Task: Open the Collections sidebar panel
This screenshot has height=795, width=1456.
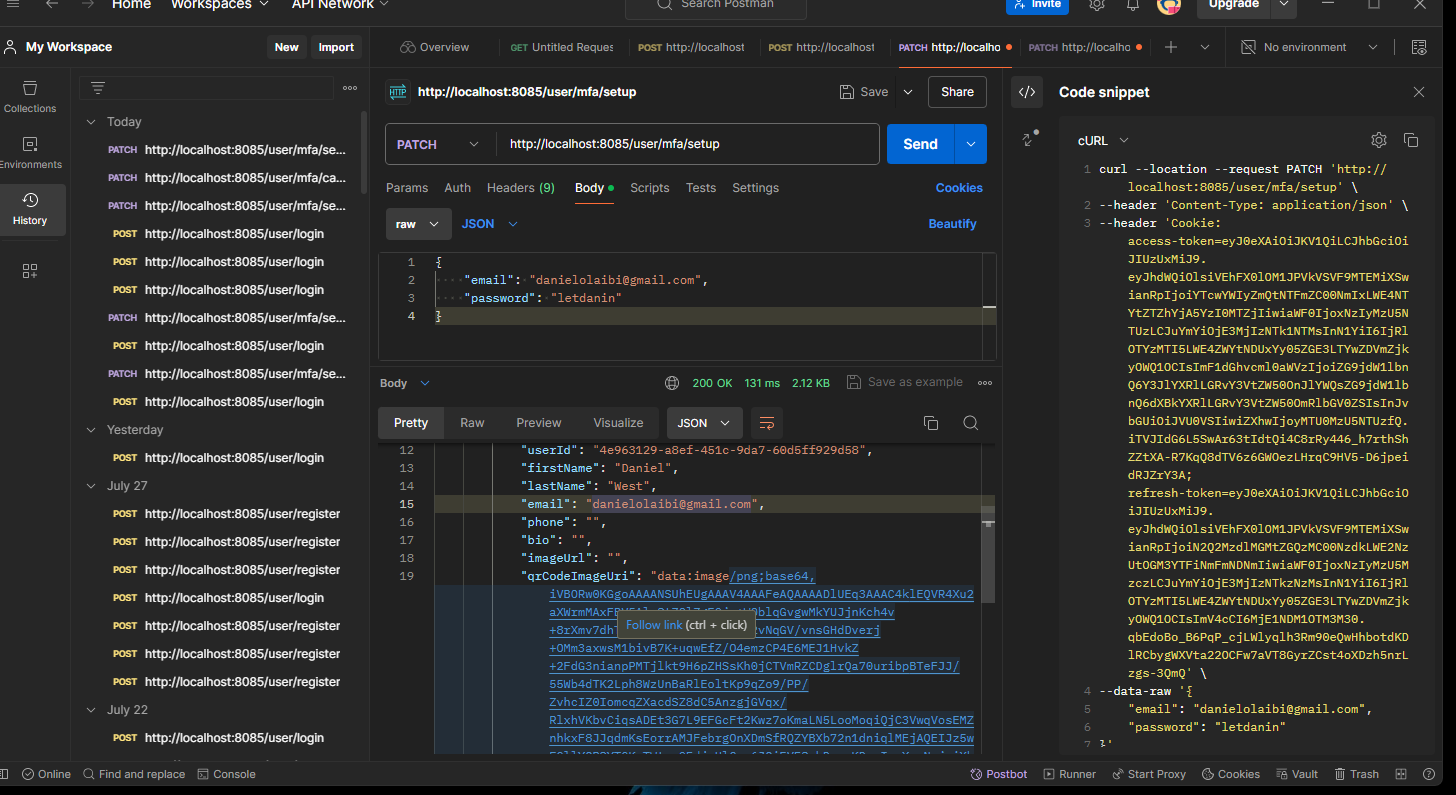Action: 30,96
